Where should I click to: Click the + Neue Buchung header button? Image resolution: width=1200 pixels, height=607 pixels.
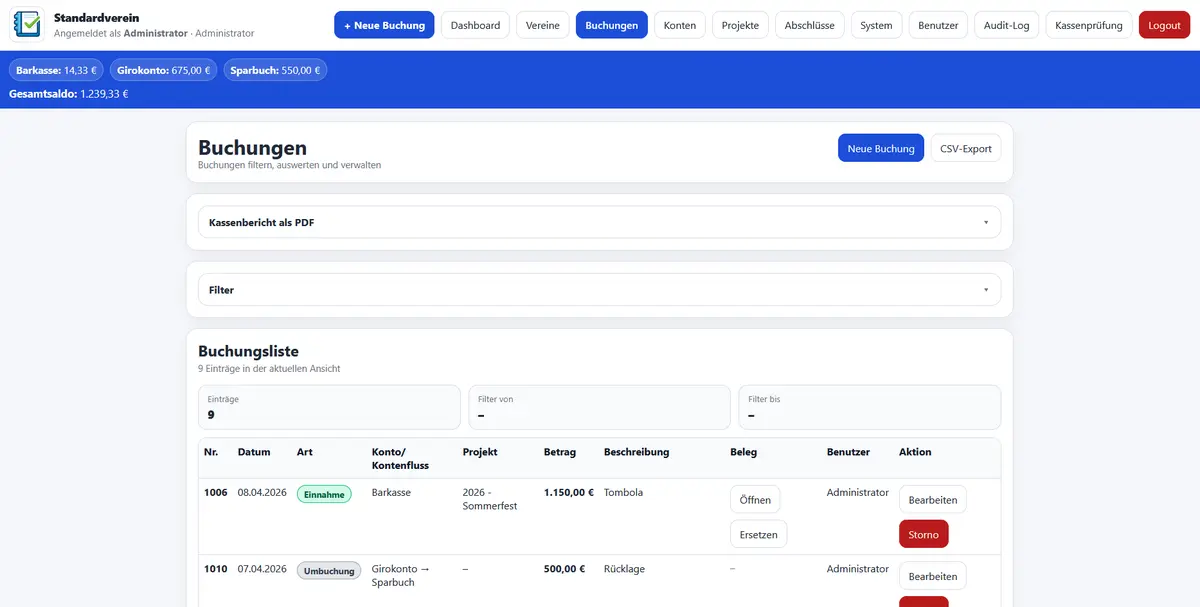tap(384, 25)
